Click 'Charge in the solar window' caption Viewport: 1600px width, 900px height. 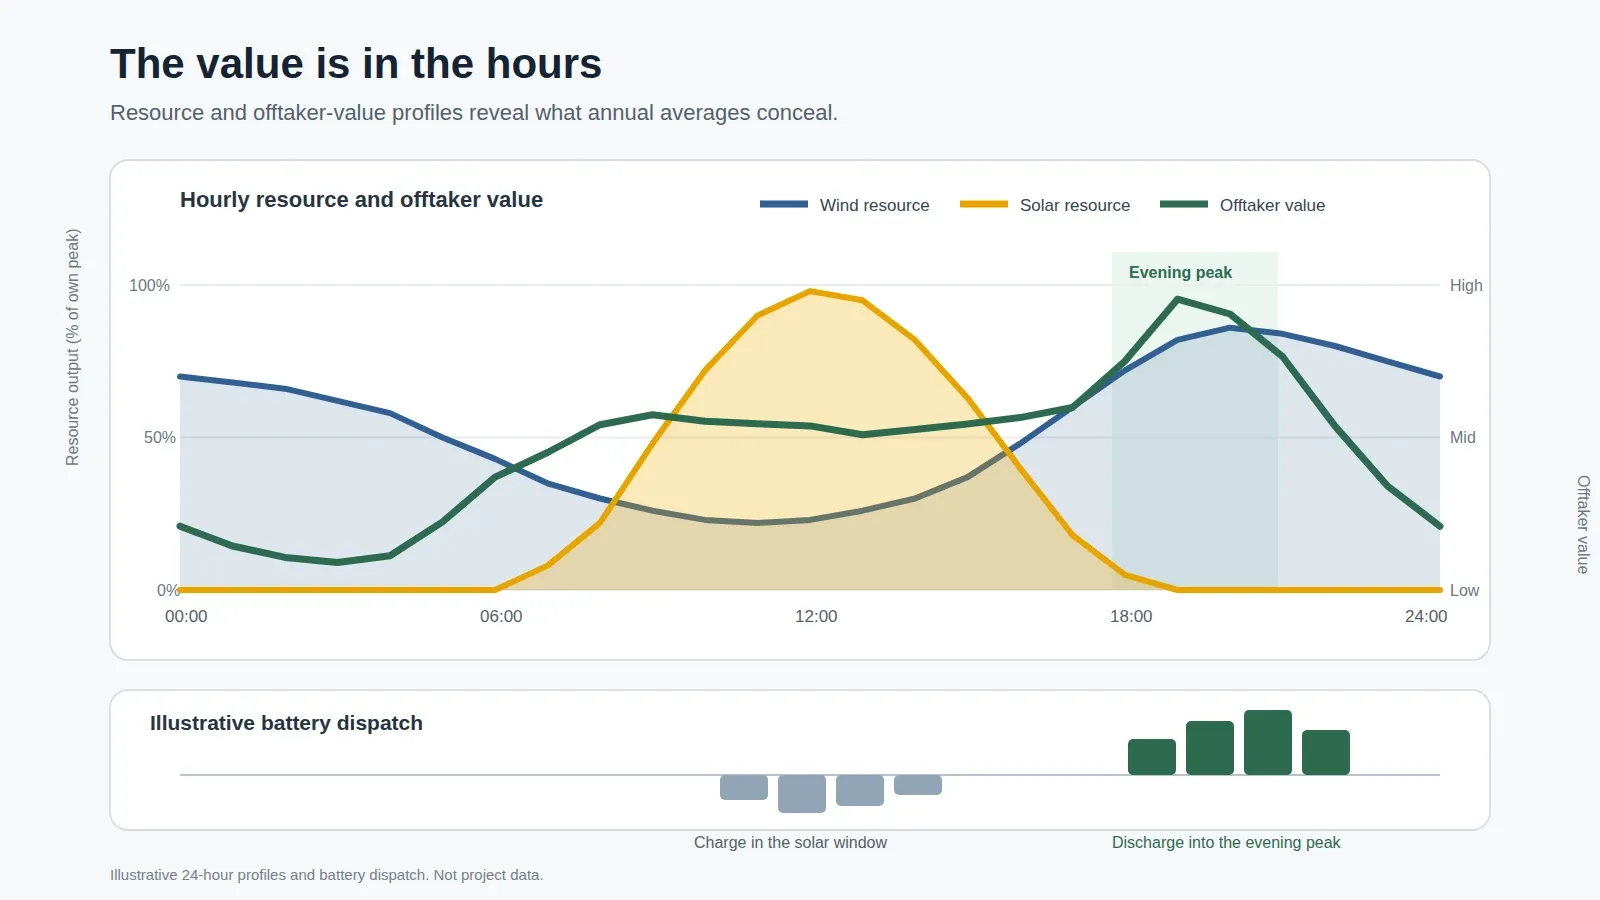click(x=790, y=843)
